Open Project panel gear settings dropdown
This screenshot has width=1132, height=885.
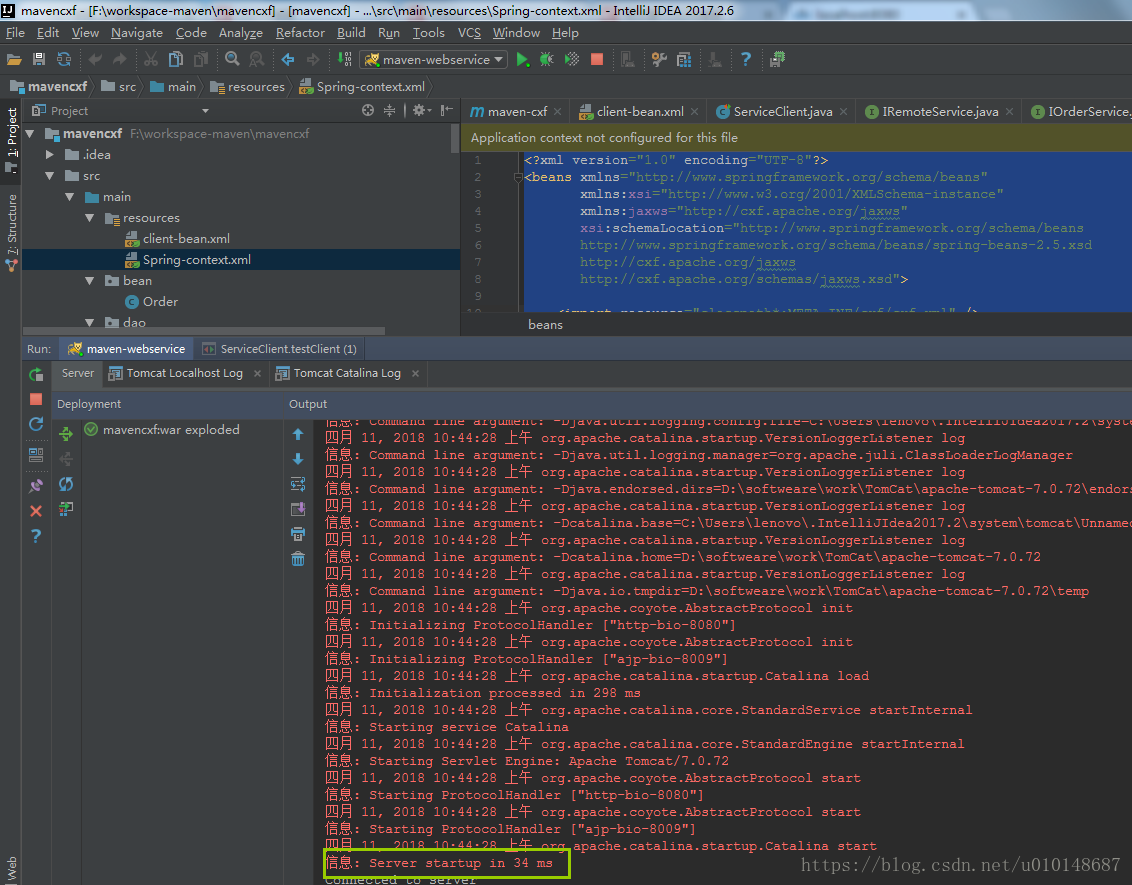click(421, 110)
